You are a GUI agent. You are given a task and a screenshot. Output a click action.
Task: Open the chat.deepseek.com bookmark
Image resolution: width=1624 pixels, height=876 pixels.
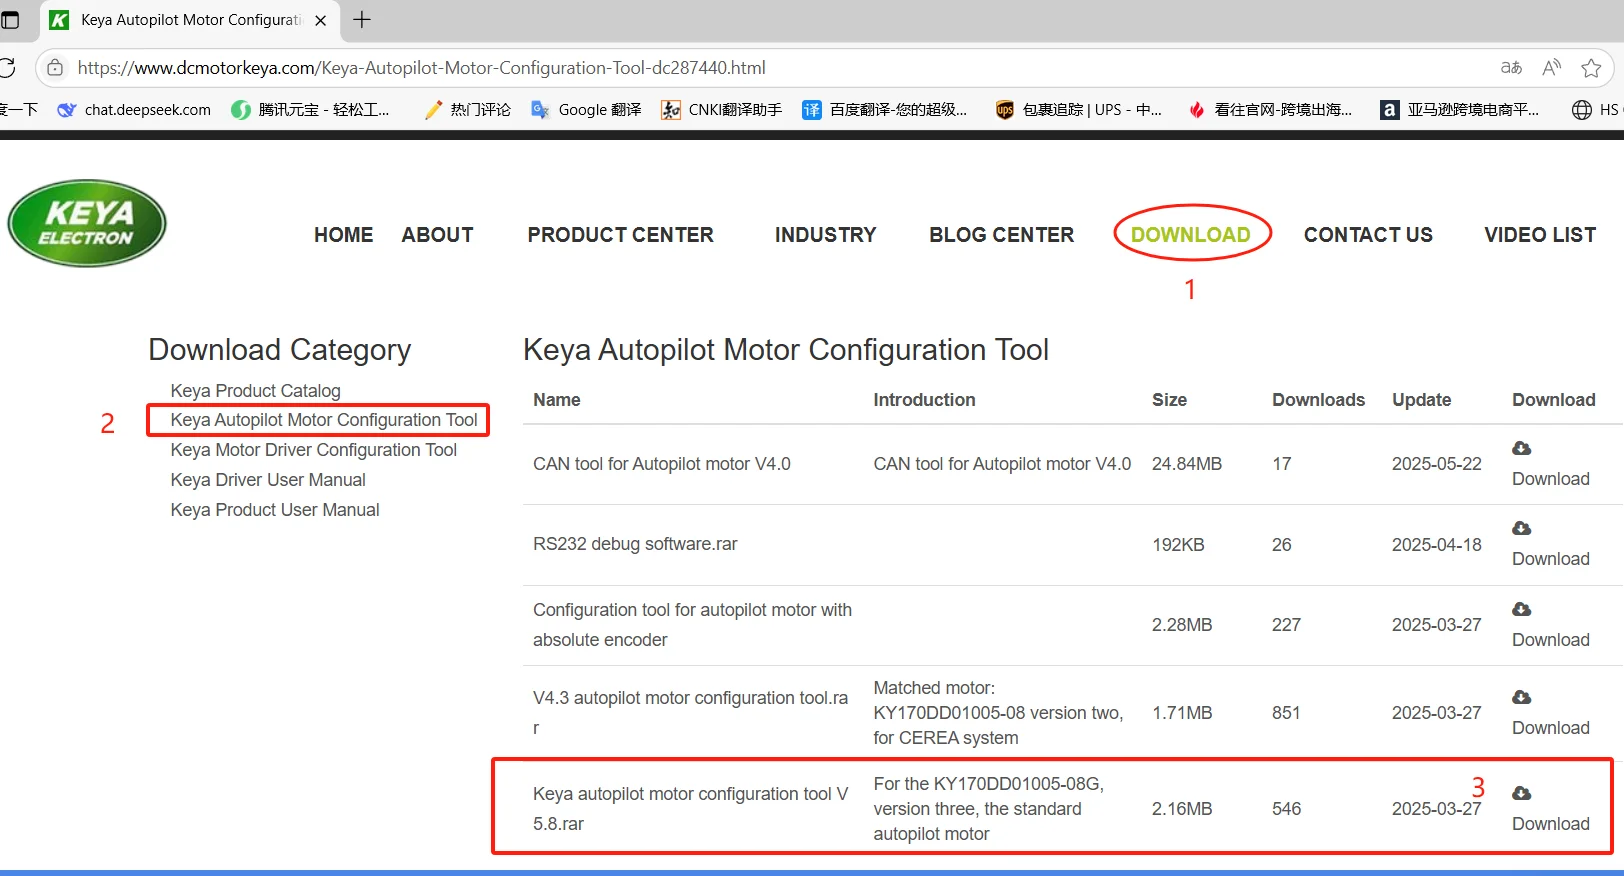(x=135, y=110)
